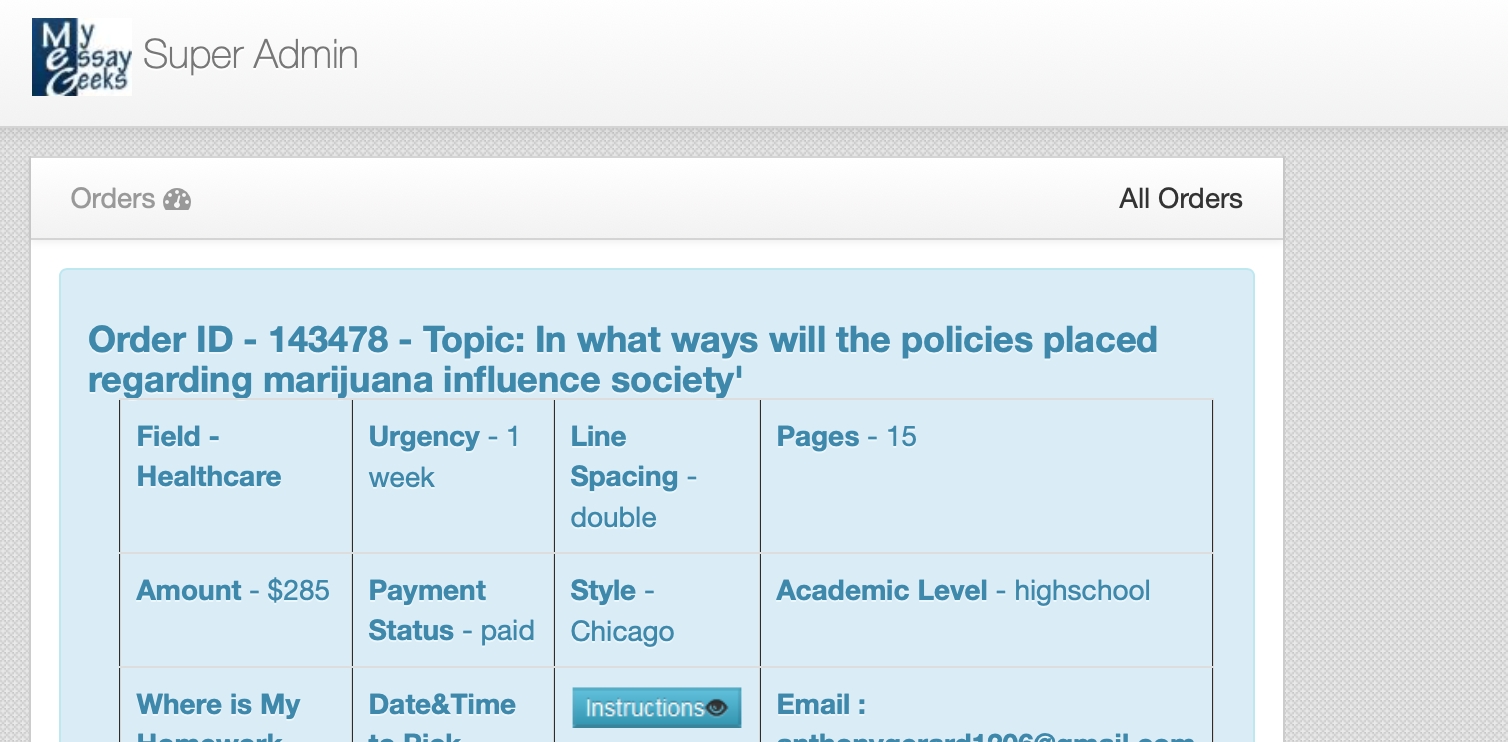Open the customer's Gmail address link
Viewport: 1508px width, 742px height.
(x=985, y=737)
